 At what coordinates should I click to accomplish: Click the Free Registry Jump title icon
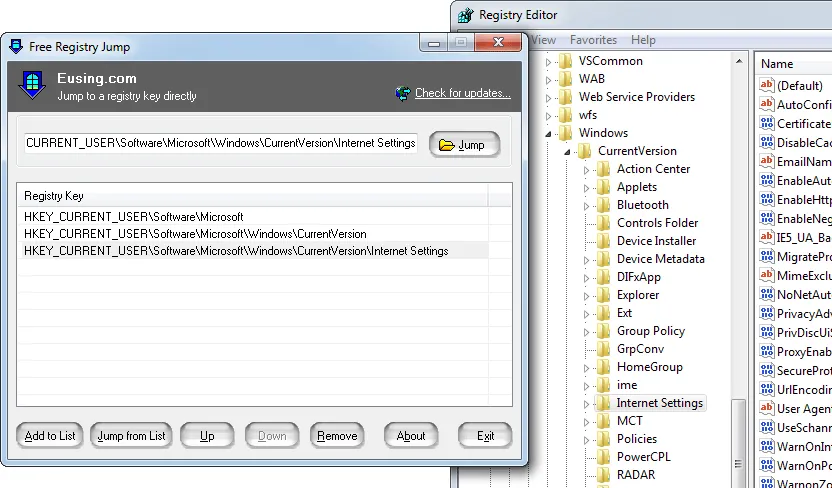[15, 47]
